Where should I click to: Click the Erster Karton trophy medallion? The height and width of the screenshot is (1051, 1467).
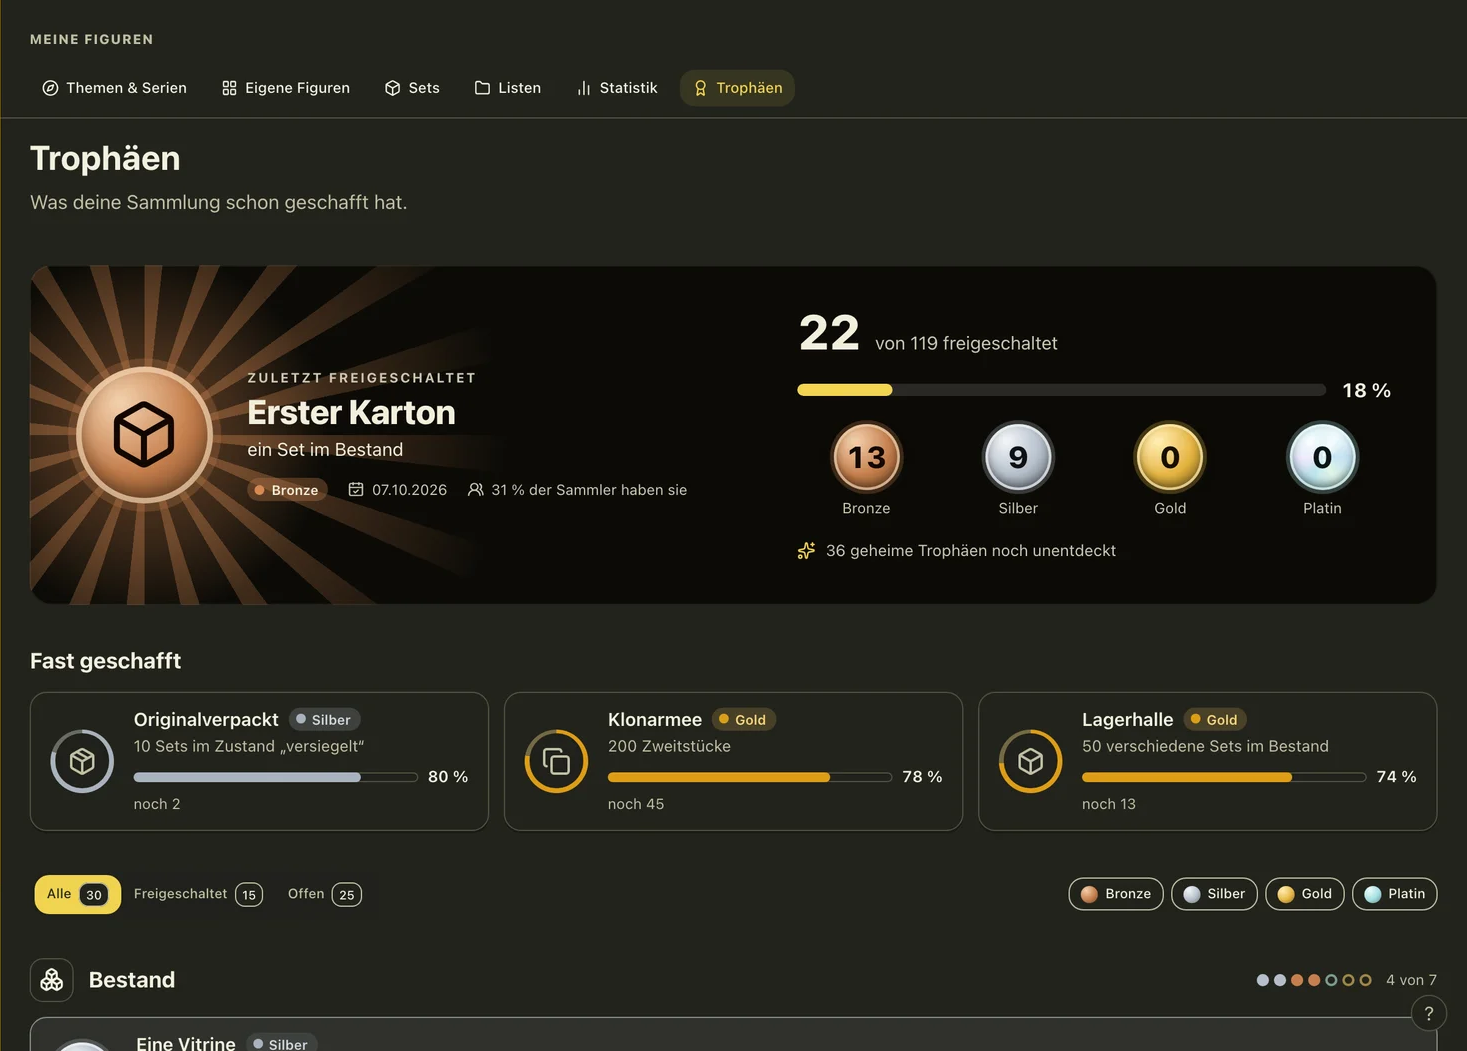click(x=144, y=435)
